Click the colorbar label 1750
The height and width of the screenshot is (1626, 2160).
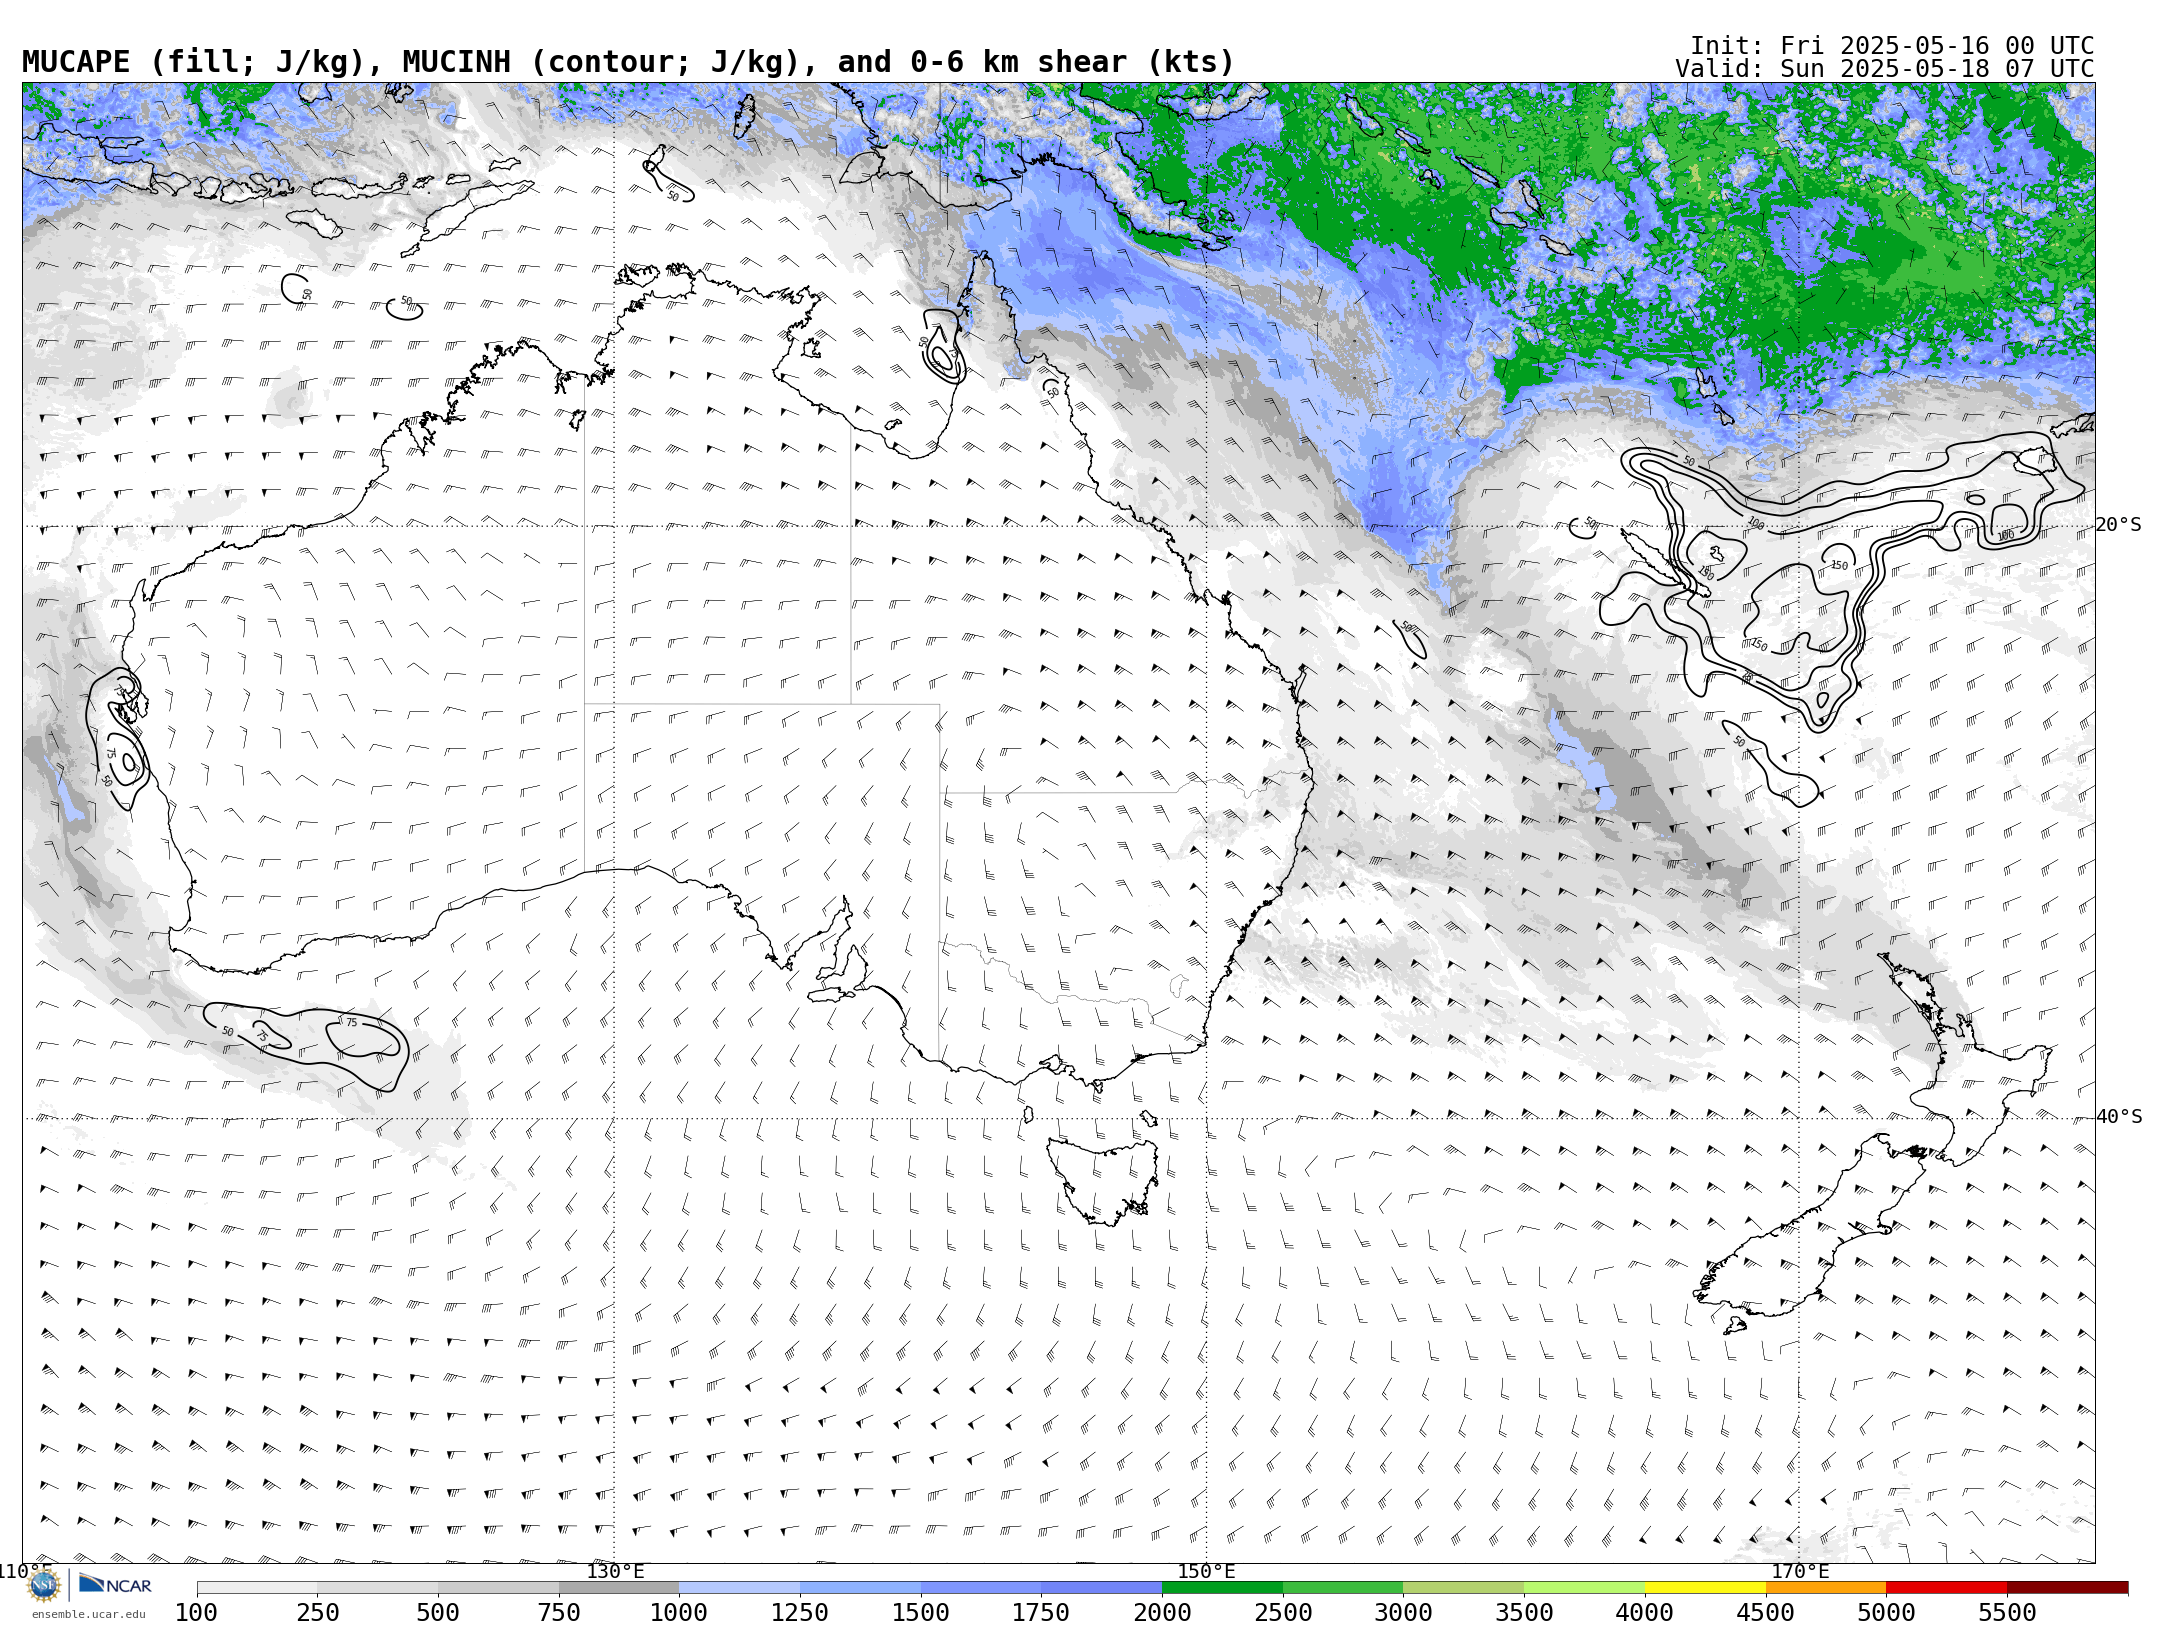click(1042, 1612)
